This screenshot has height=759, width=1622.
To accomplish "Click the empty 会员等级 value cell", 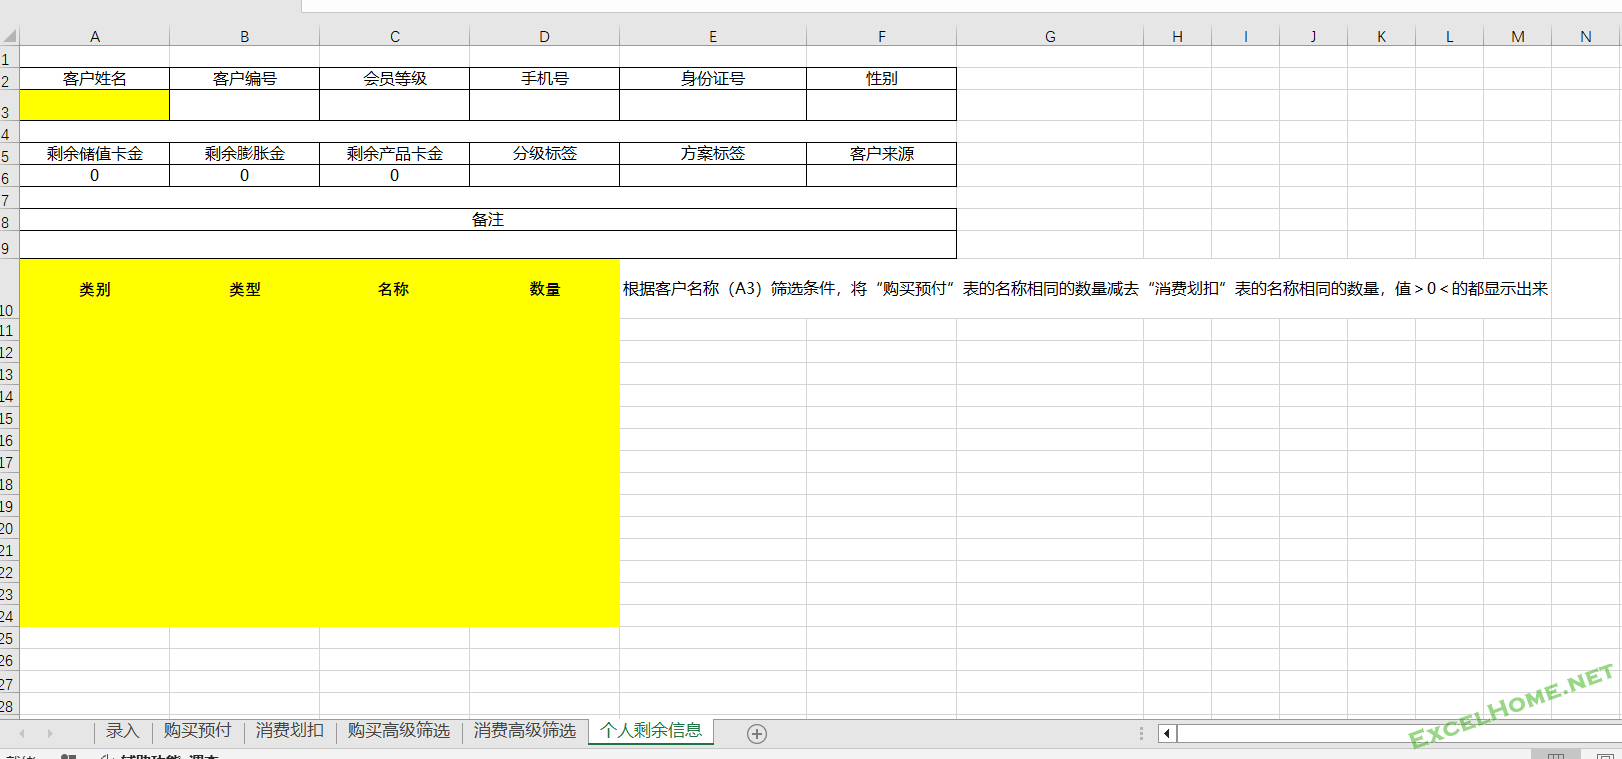I will [x=395, y=105].
